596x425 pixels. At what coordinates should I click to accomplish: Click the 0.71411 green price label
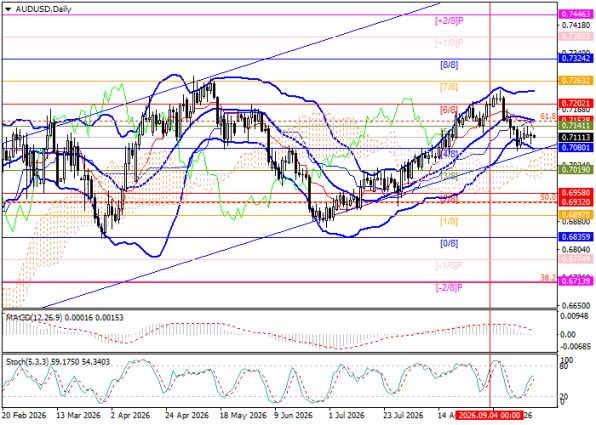coord(575,125)
